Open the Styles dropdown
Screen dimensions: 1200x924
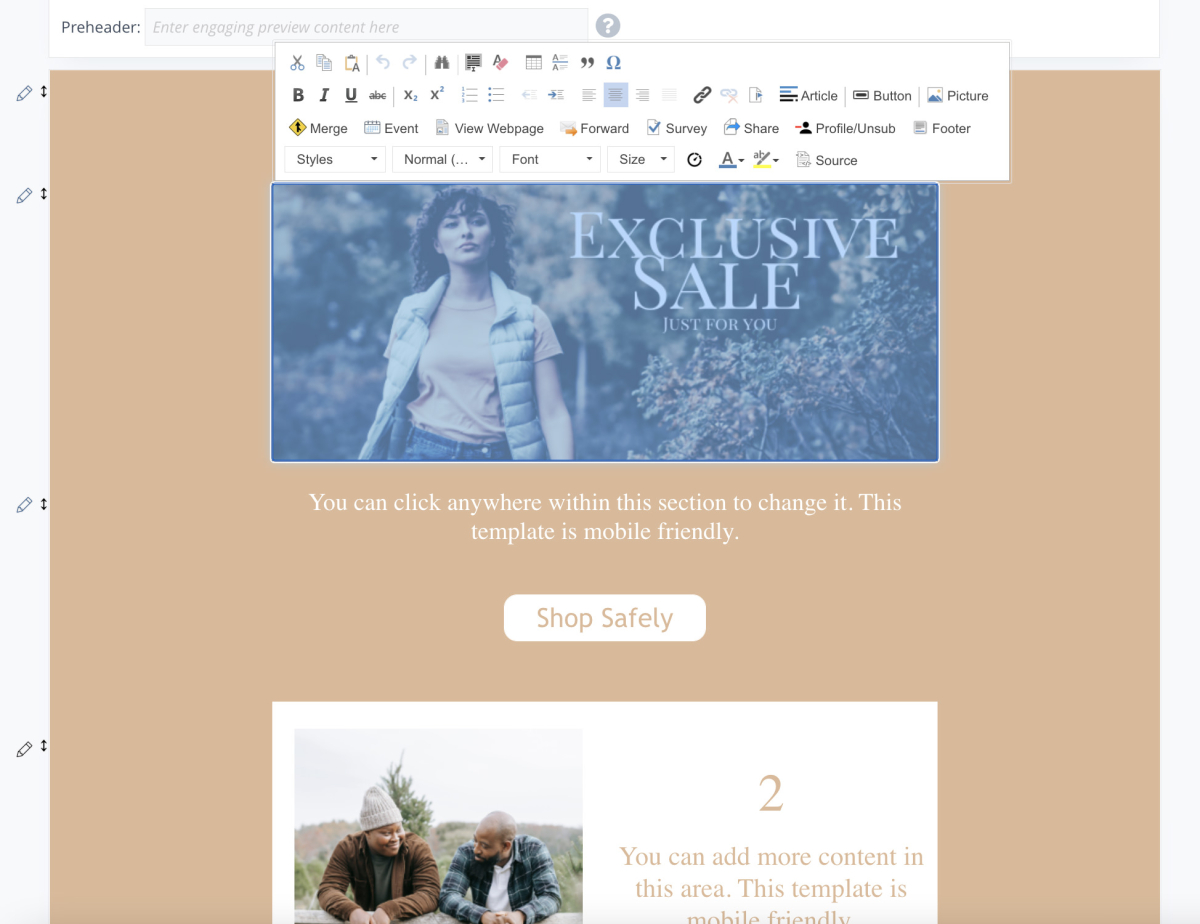pos(335,160)
